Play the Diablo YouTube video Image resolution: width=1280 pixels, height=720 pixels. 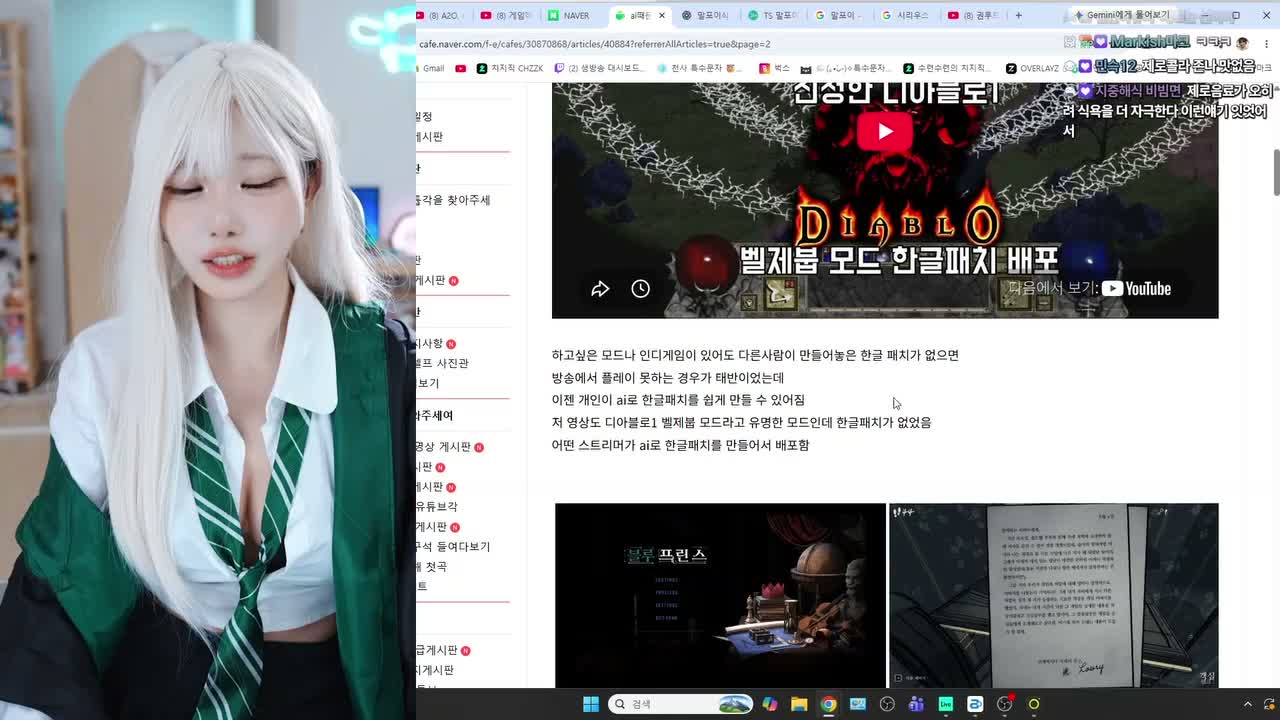click(885, 131)
